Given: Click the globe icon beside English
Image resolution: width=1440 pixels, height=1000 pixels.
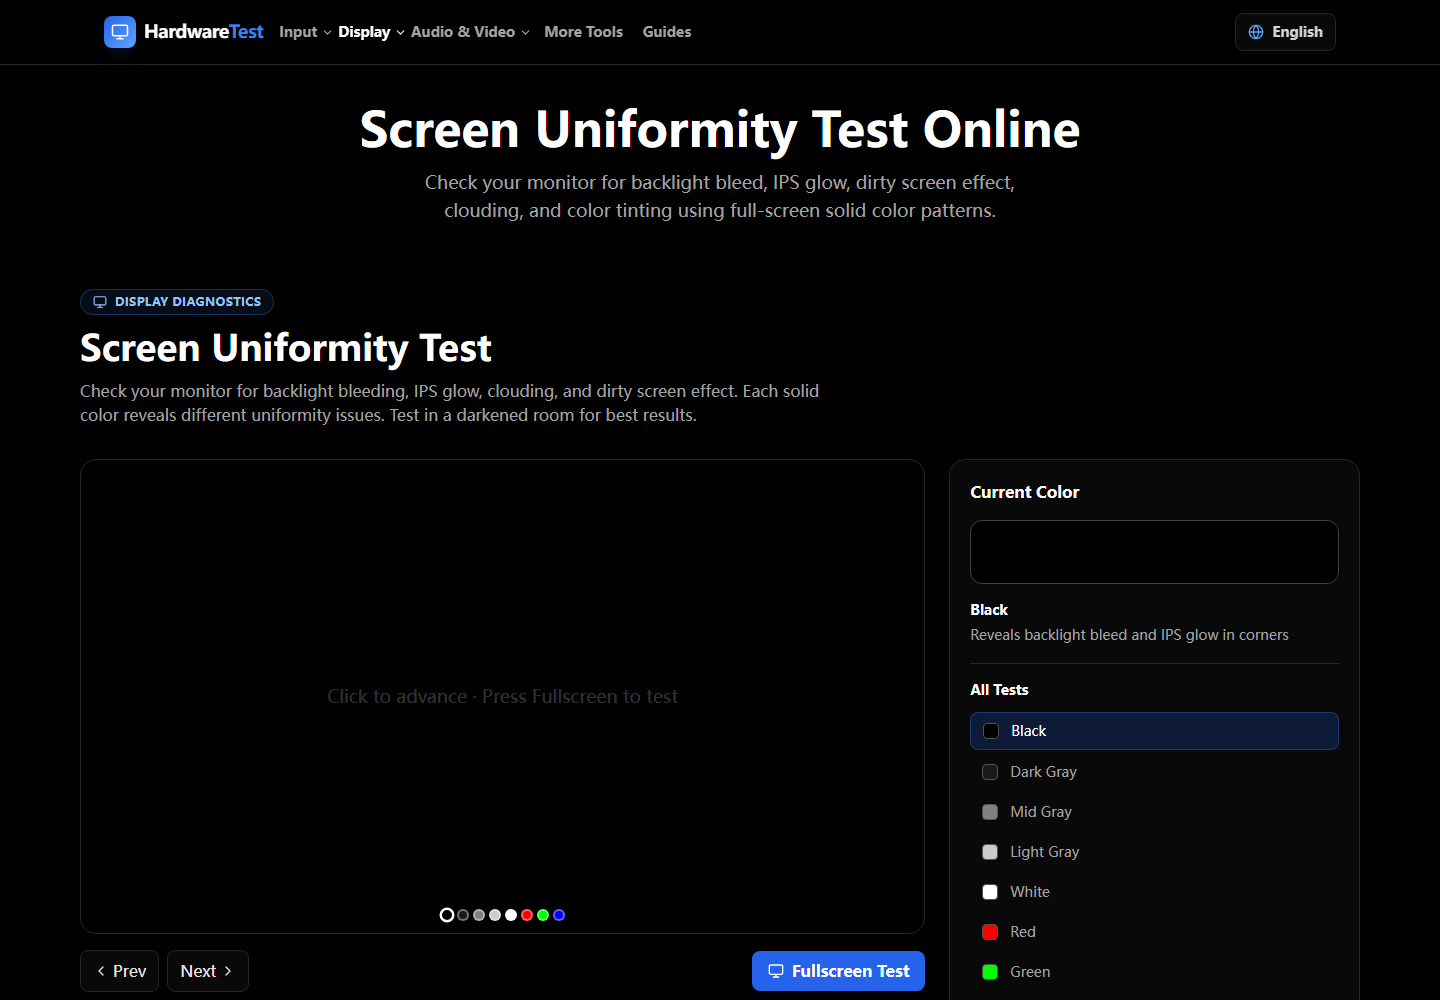Looking at the screenshot, I should coord(1256,32).
